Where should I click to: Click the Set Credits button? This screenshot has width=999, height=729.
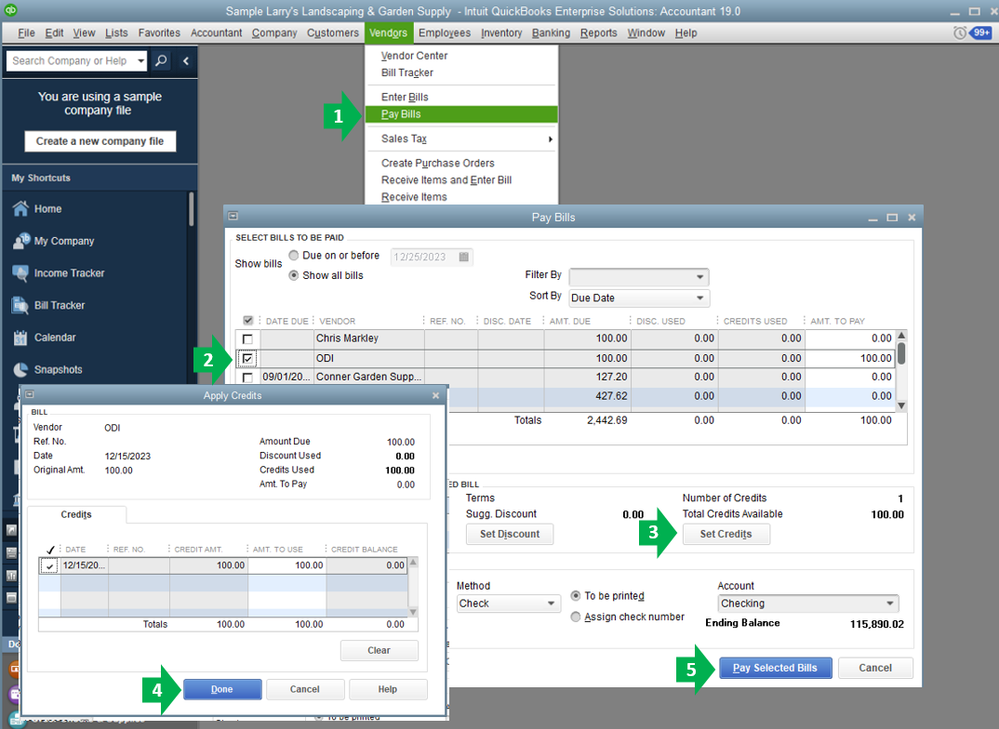pyautogui.click(x=726, y=534)
